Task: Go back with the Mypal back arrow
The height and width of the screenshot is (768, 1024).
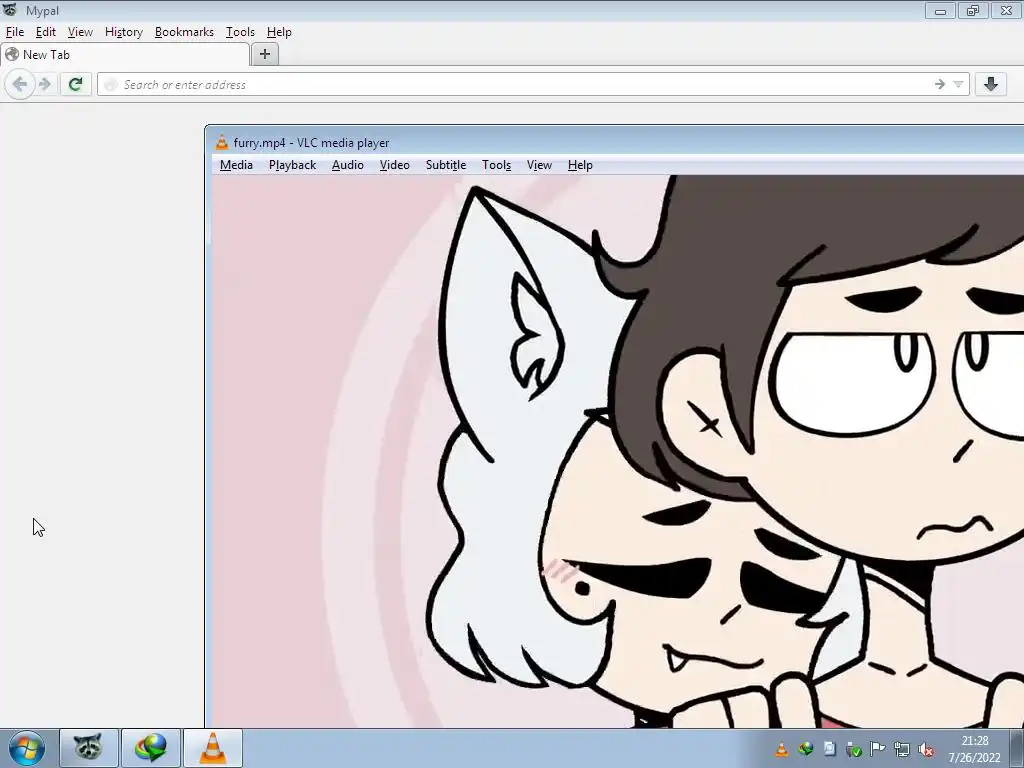Action: point(20,84)
